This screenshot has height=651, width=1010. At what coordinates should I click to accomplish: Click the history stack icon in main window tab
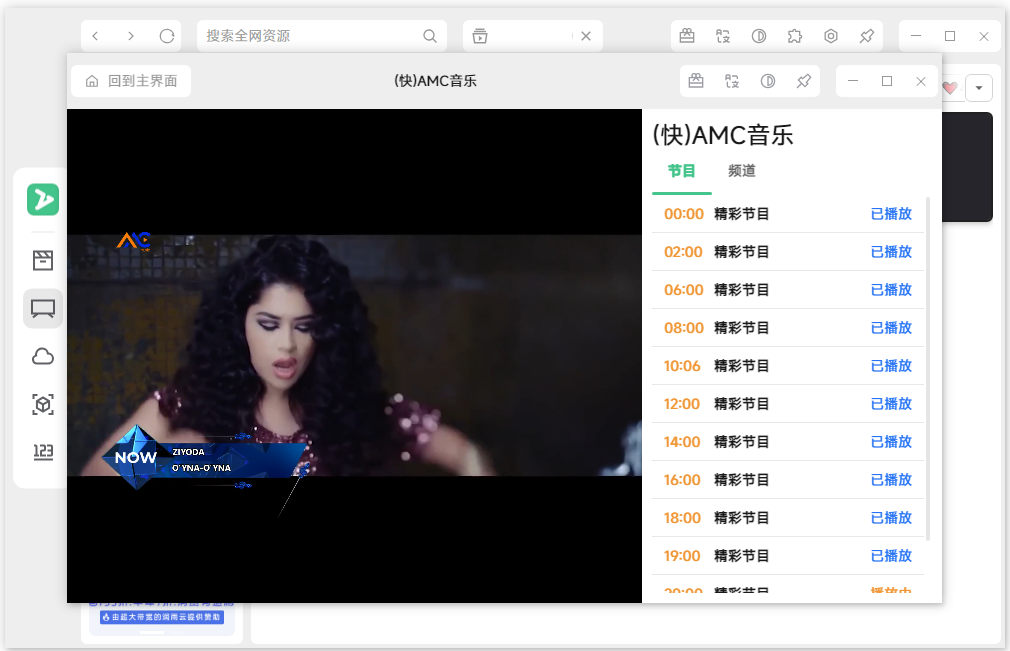click(480, 36)
